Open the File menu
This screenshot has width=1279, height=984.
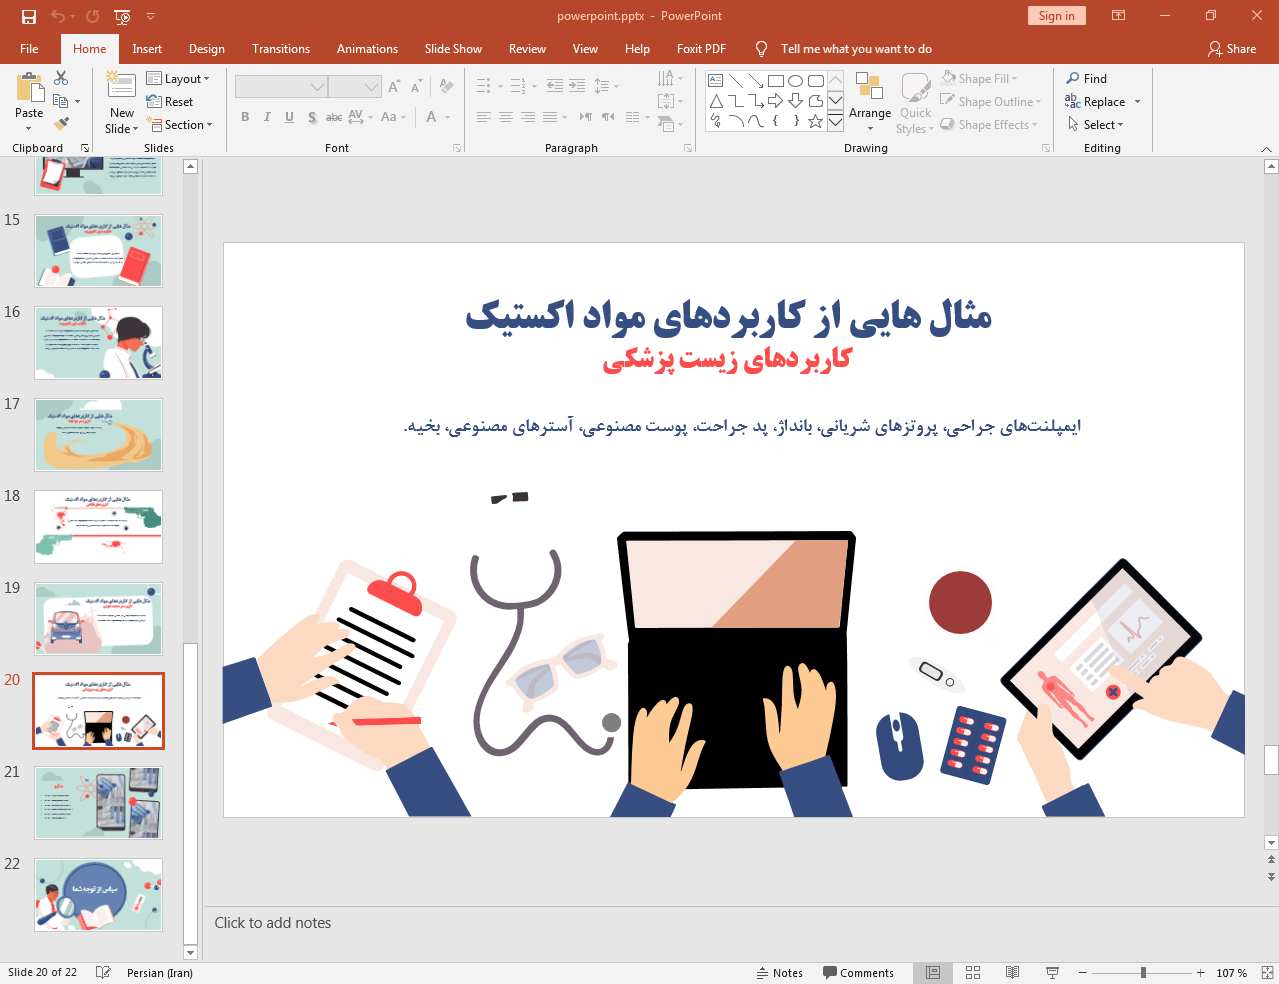[x=29, y=49]
